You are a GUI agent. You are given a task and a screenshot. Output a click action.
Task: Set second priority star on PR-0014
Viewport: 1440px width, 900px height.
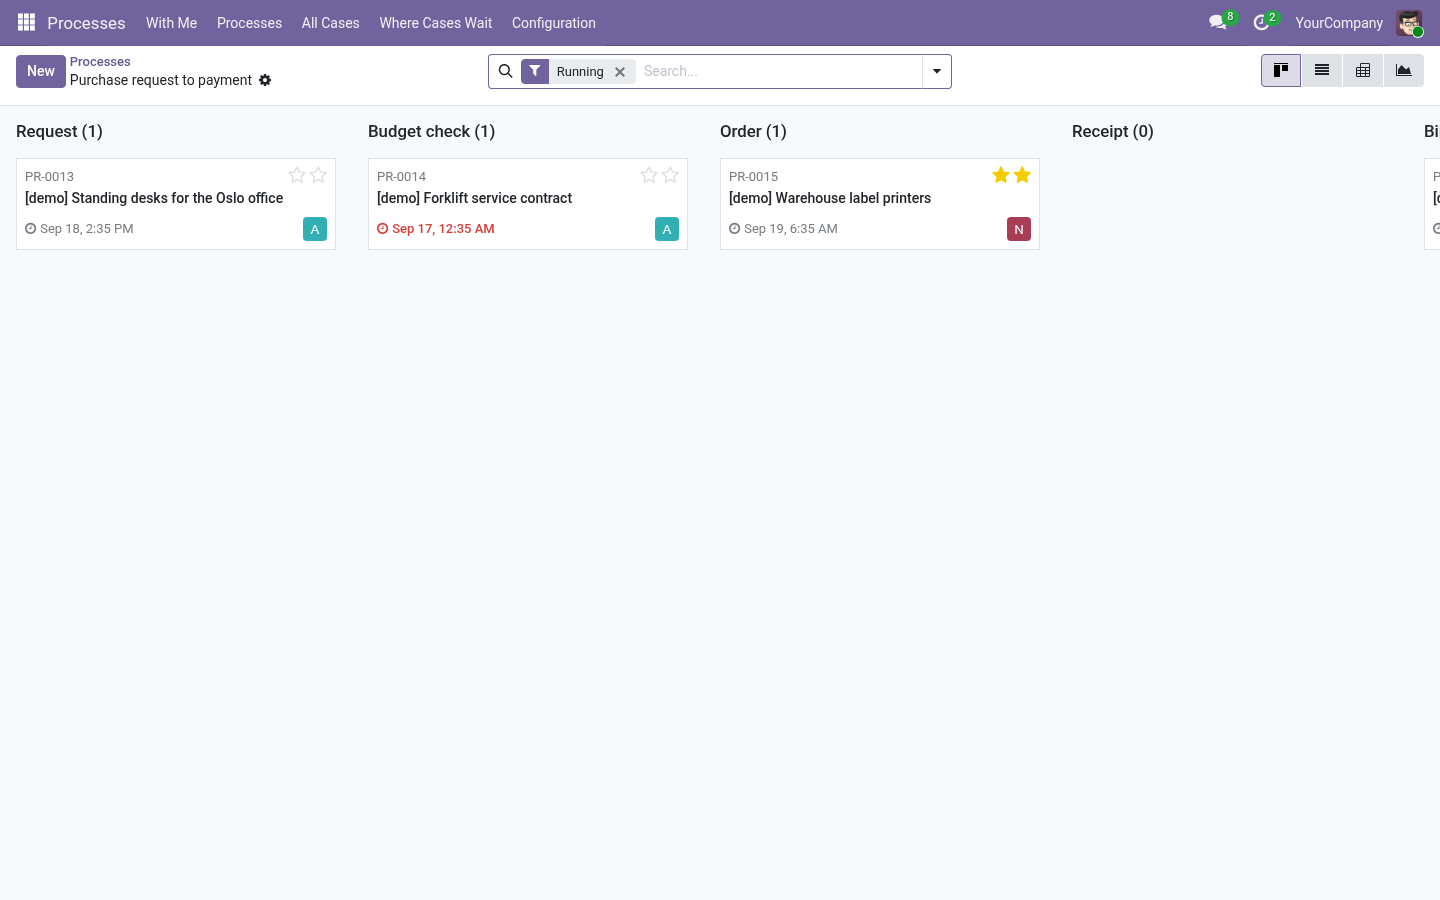pos(670,175)
